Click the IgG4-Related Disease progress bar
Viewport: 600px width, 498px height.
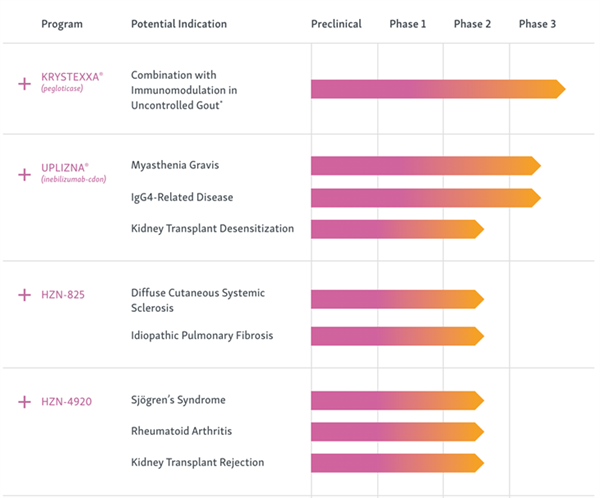pyautogui.click(x=426, y=198)
